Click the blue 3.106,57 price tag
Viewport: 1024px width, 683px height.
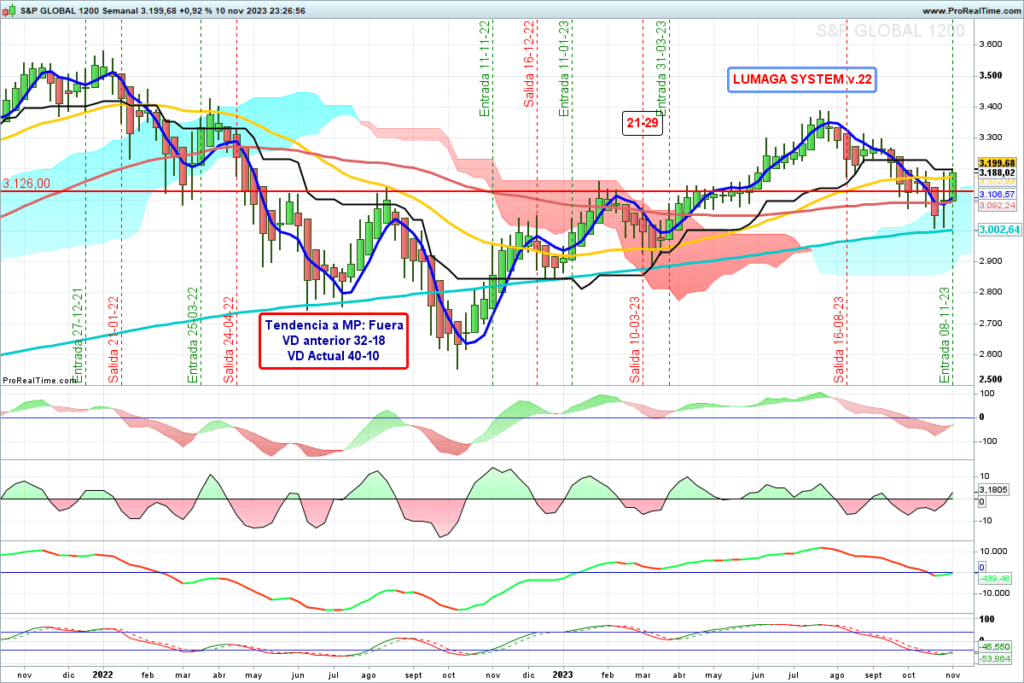click(x=997, y=195)
